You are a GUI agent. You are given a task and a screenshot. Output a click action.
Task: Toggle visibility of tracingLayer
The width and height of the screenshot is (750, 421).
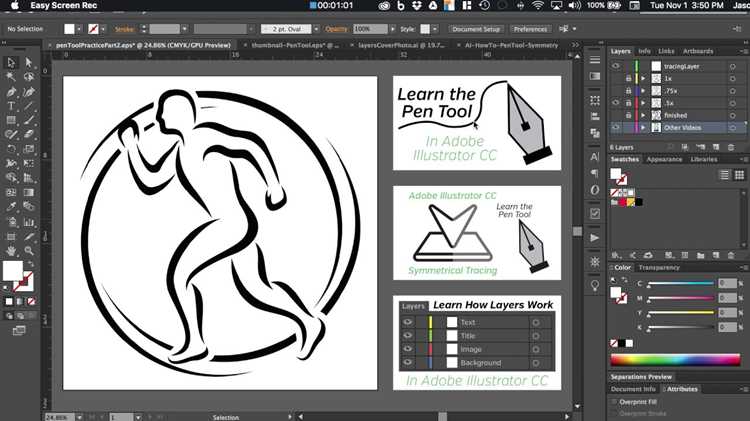point(616,66)
